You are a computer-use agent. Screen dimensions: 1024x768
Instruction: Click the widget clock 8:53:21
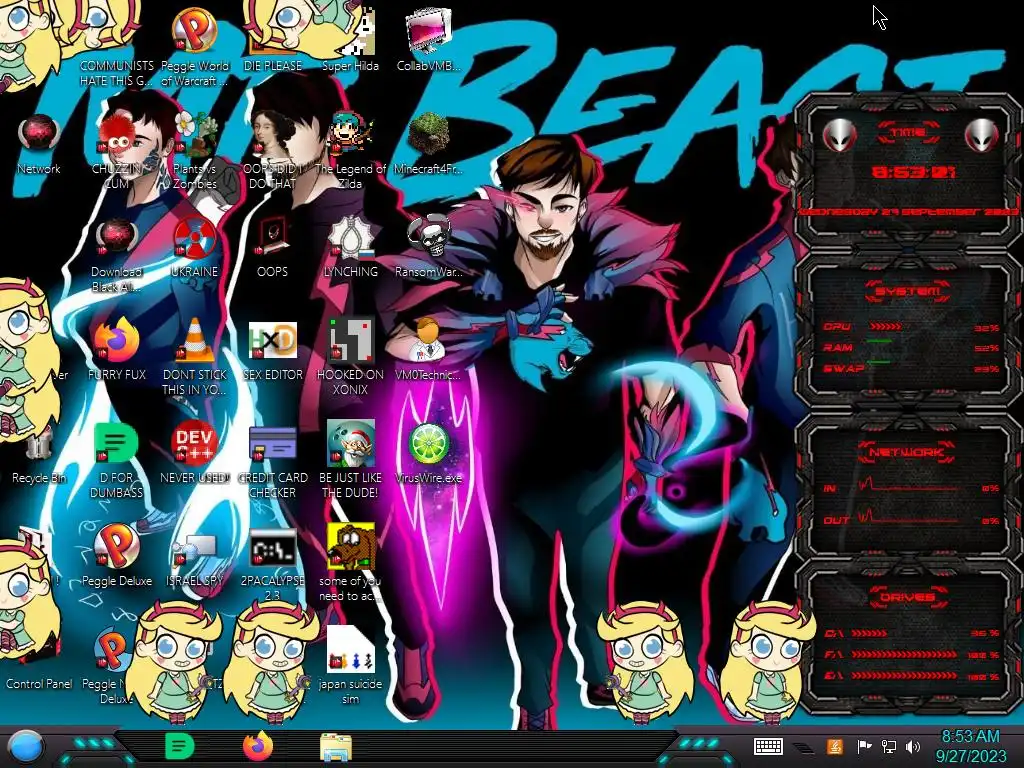click(x=914, y=172)
